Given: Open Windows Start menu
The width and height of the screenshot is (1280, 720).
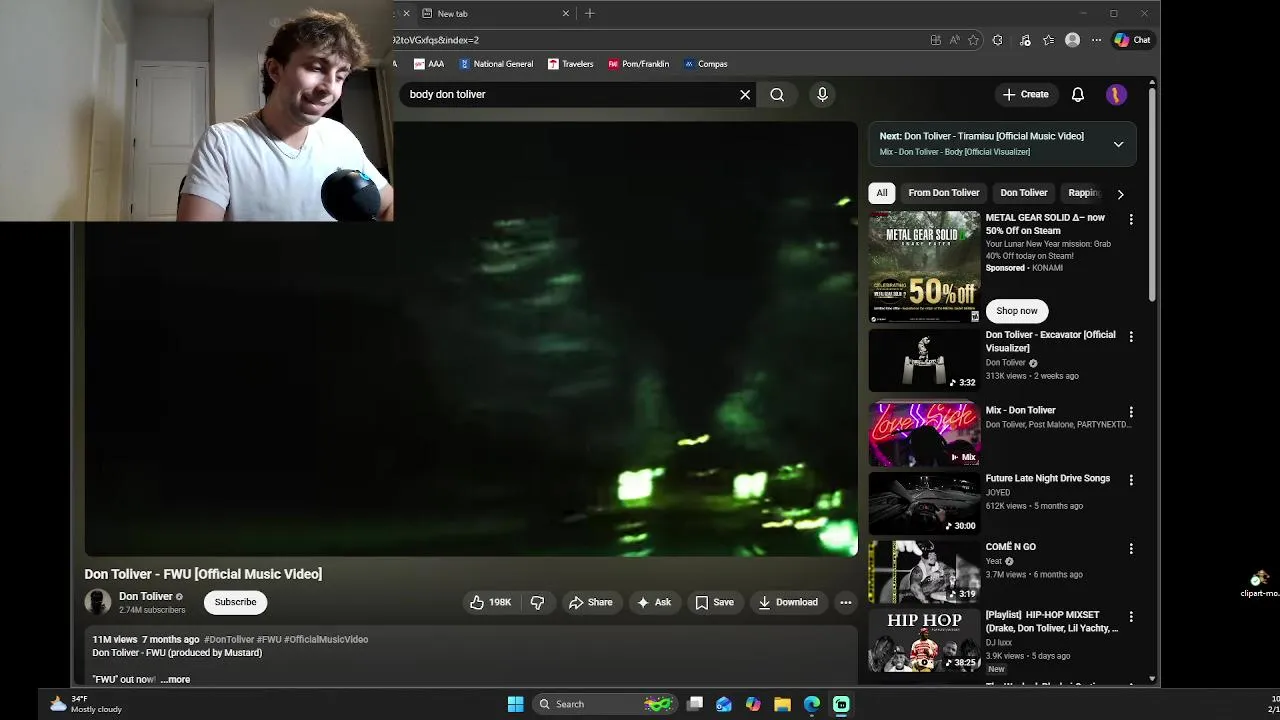Looking at the screenshot, I should click(x=515, y=704).
